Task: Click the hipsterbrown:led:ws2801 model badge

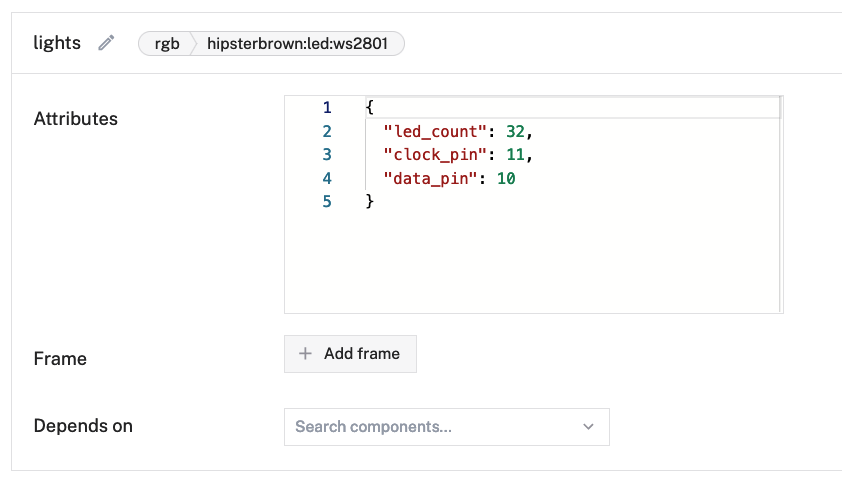Action: point(304,44)
